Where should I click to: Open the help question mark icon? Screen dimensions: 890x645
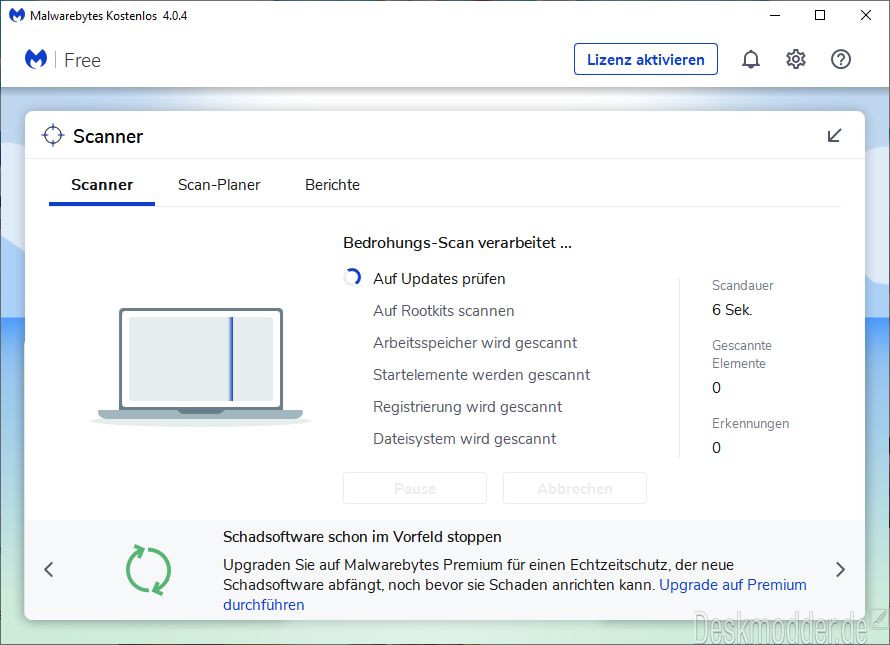pos(841,59)
